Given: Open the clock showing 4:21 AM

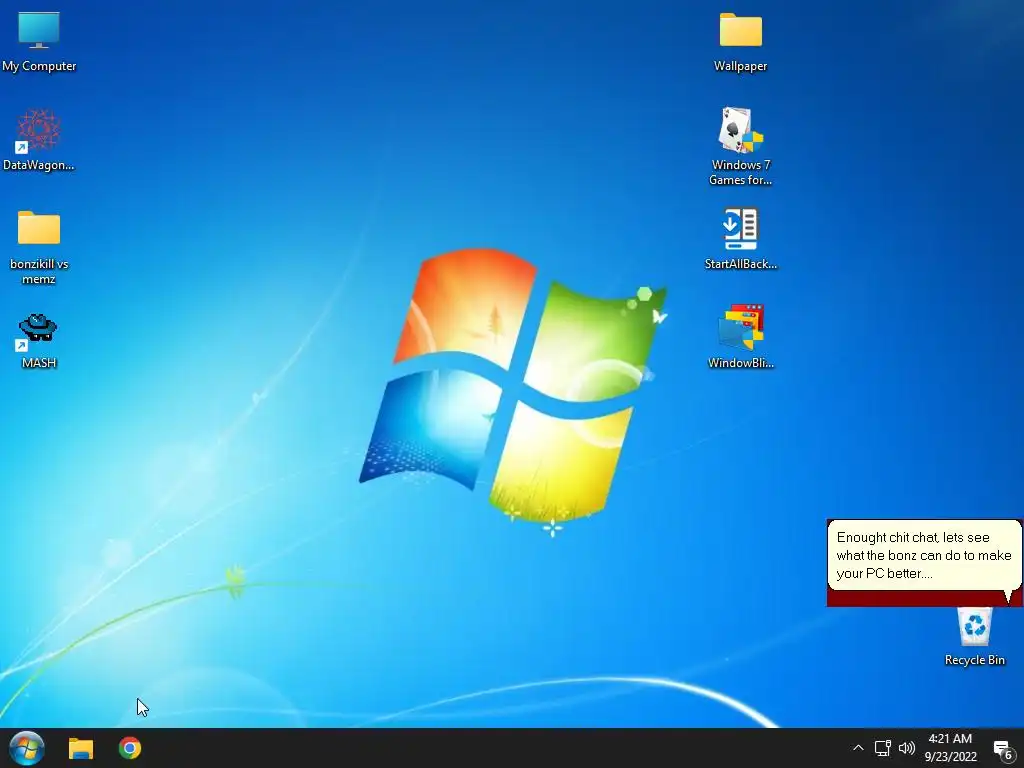Looking at the screenshot, I should point(950,748).
